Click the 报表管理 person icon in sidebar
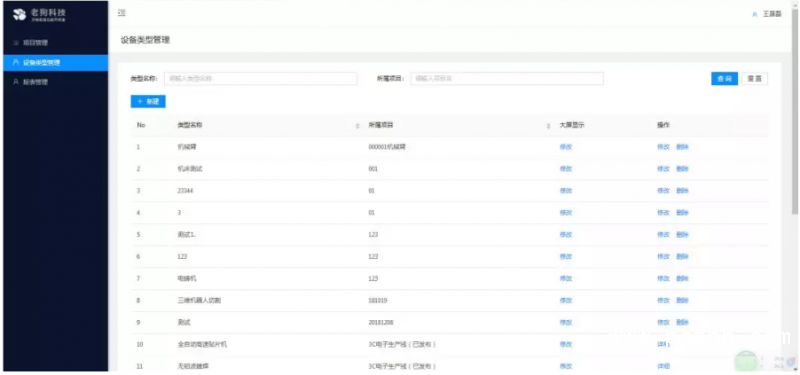Viewport: 800px width, 375px height. 16,82
